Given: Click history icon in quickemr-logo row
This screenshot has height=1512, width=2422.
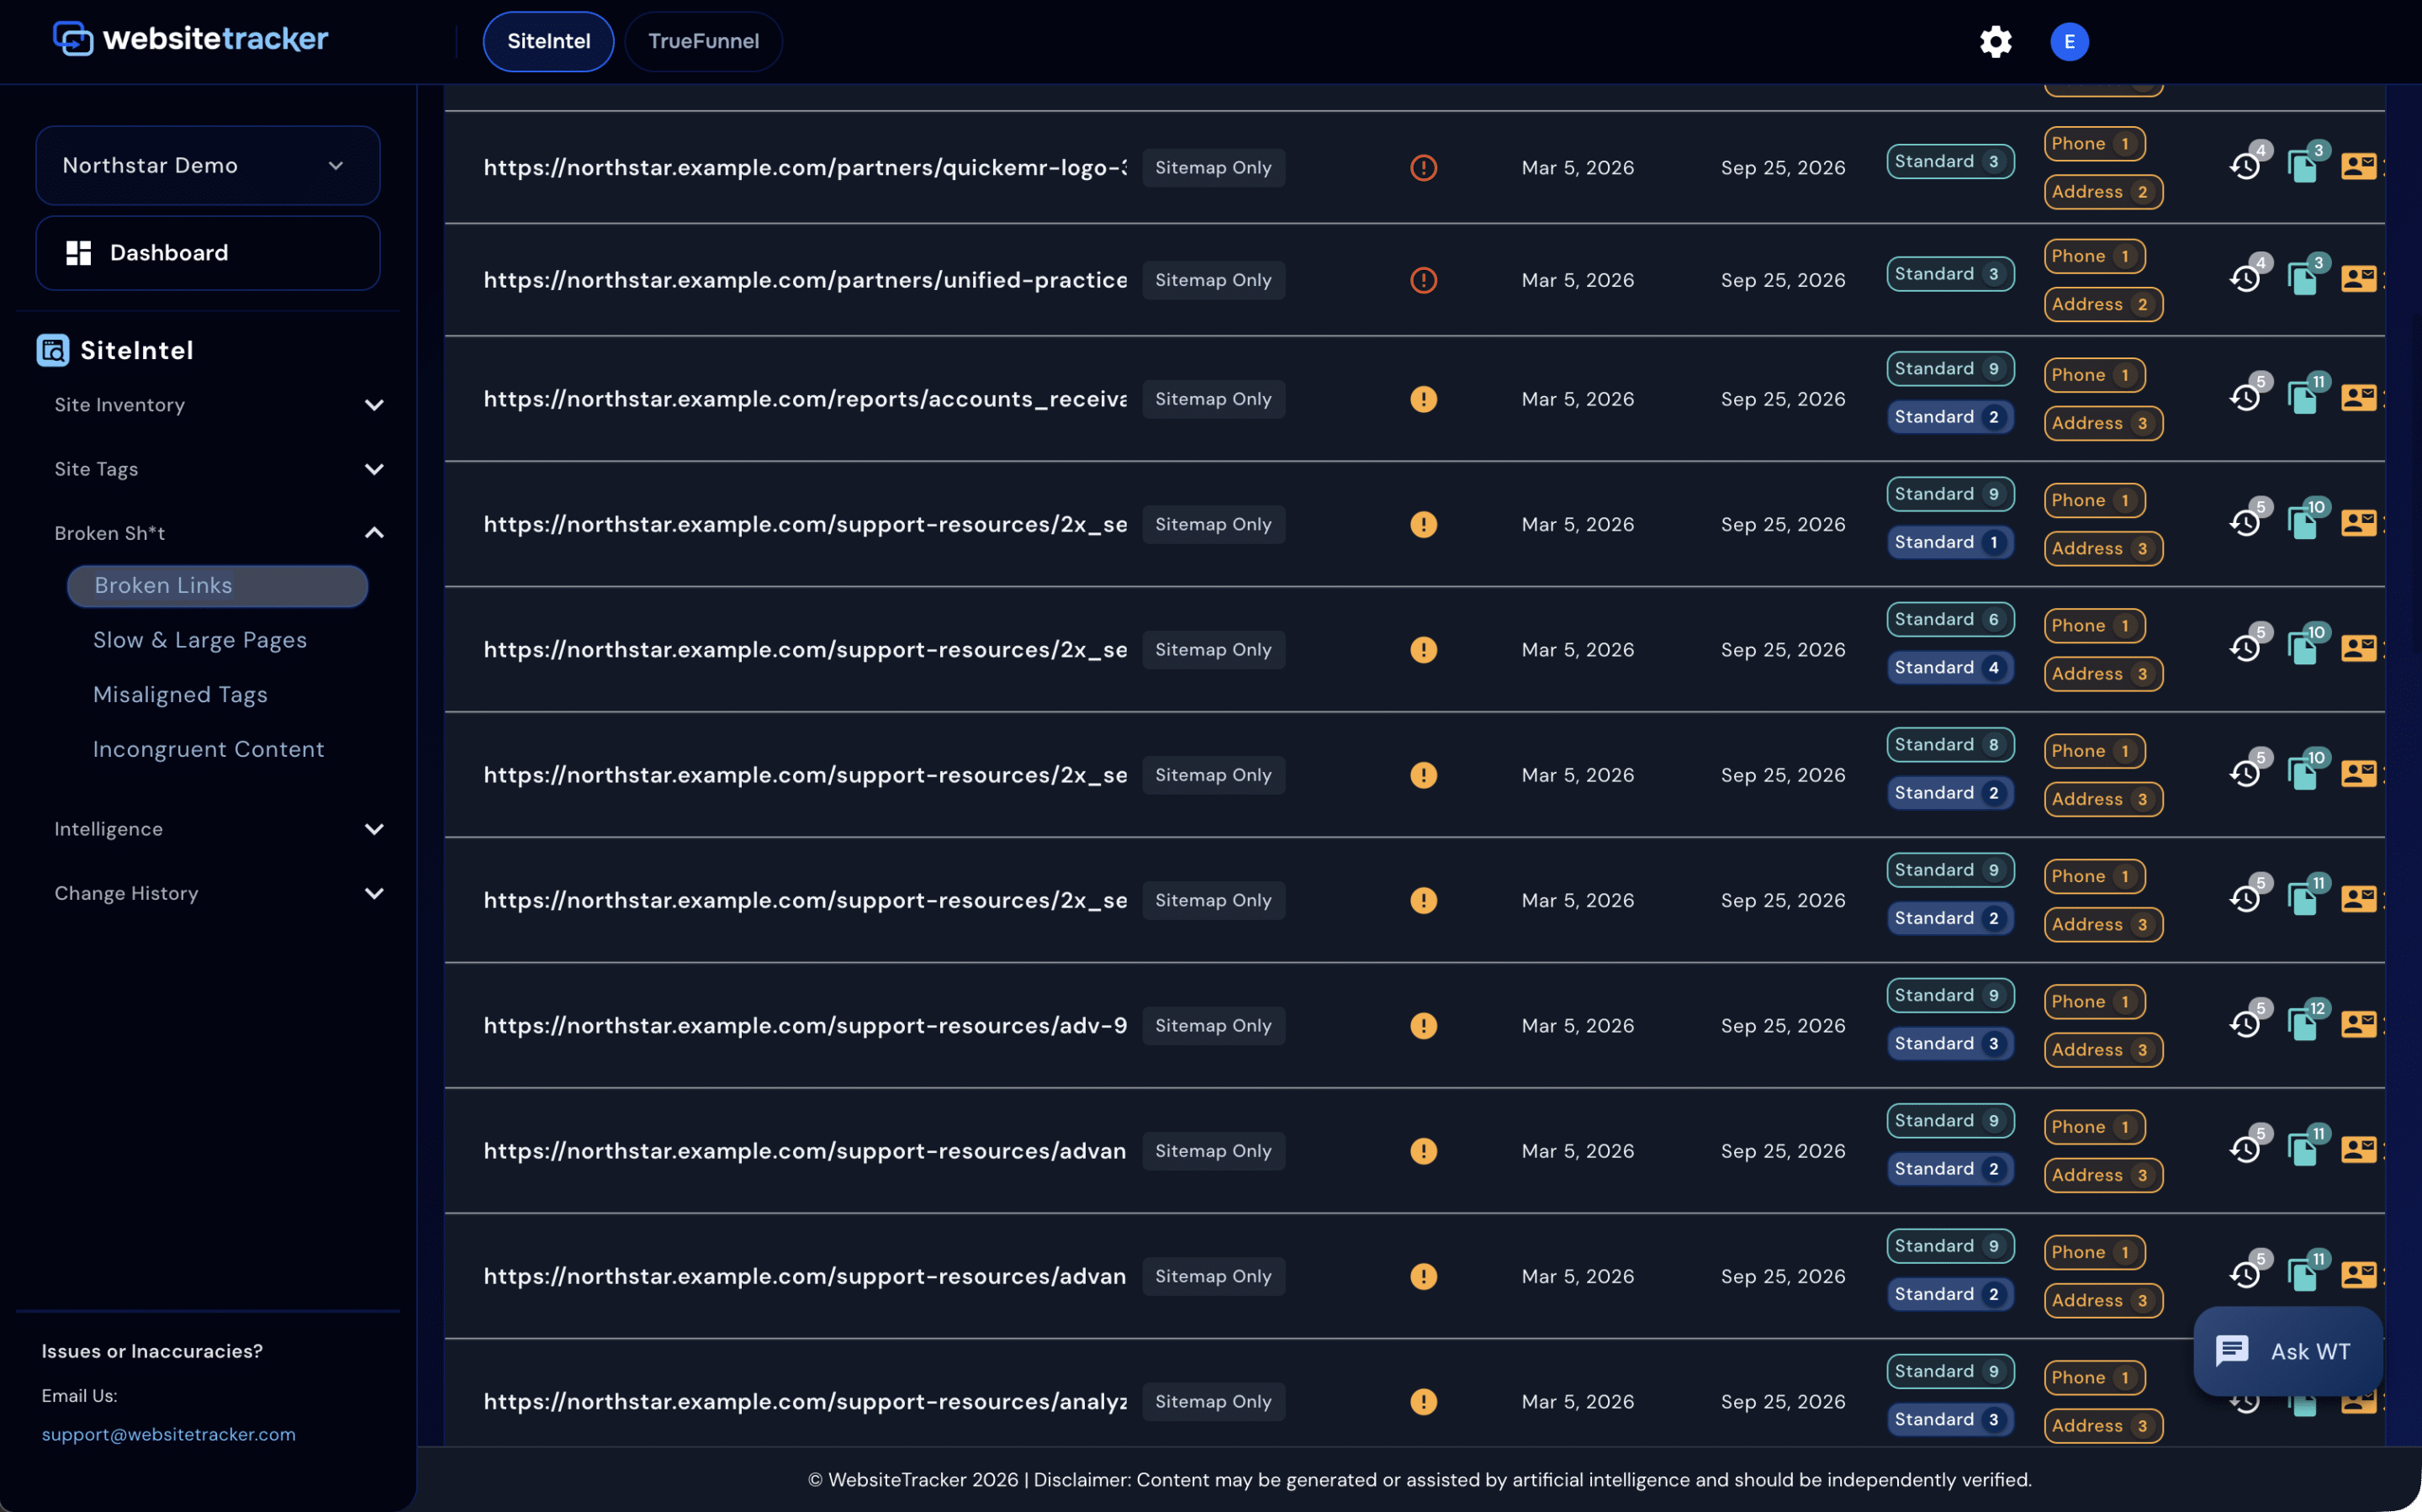Looking at the screenshot, I should (x=2245, y=166).
